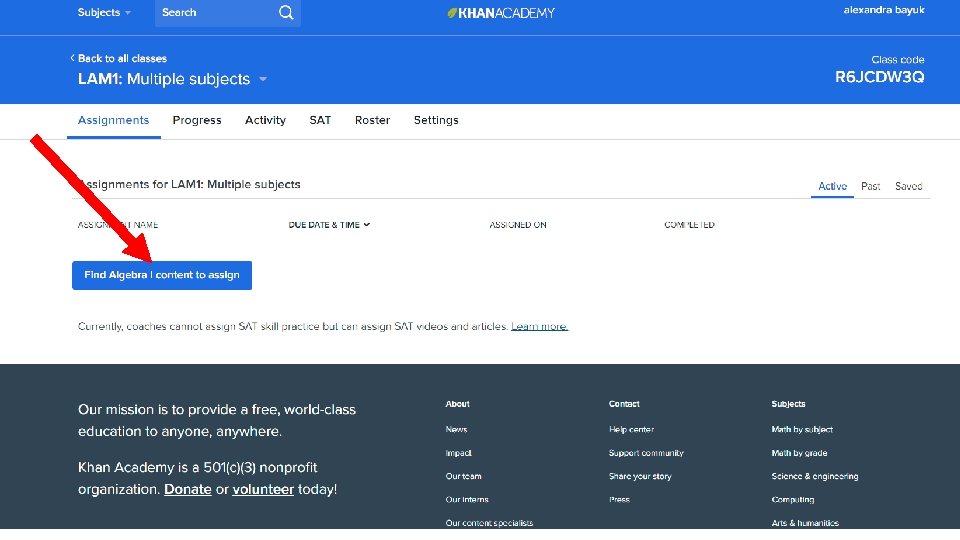Browse Arts & humanities link
The image size is (960, 540).
coord(805,523)
